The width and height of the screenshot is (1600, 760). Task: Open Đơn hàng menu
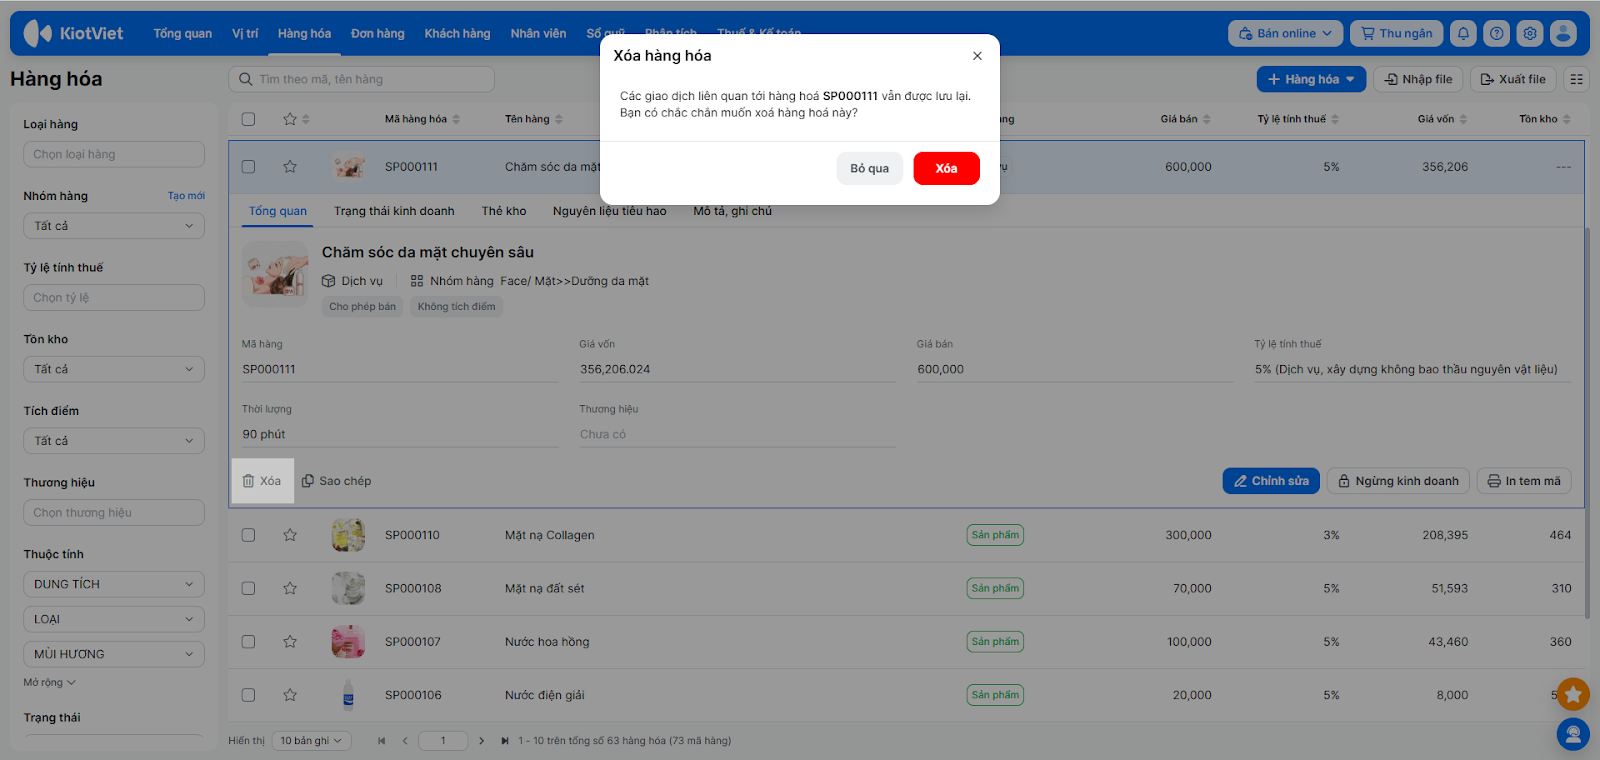(378, 33)
